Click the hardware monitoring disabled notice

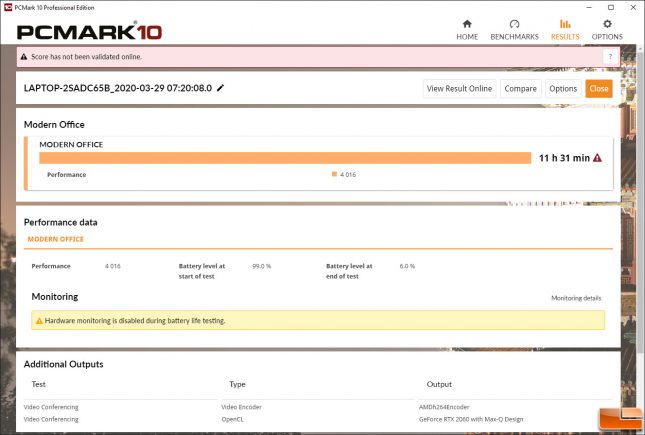tap(318, 320)
